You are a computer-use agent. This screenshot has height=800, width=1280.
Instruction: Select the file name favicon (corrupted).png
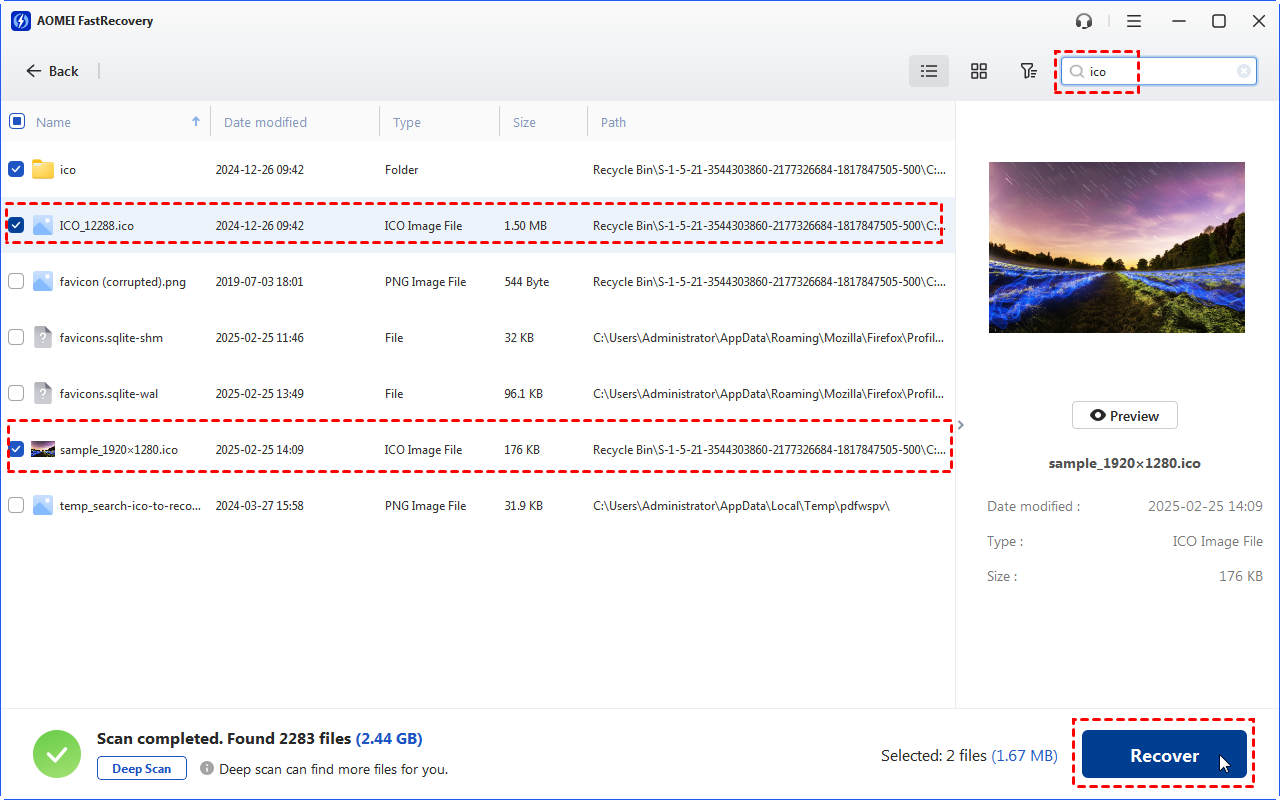[123, 282]
